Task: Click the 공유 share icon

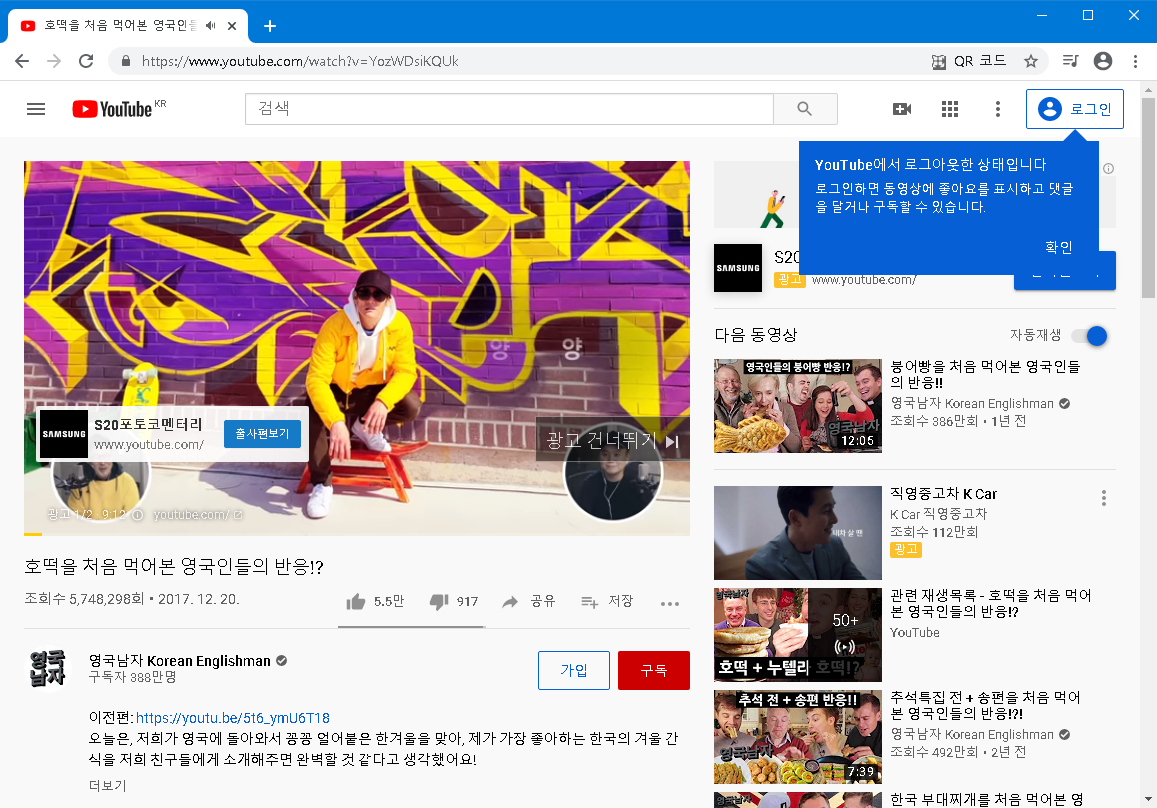Action: pyautogui.click(x=511, y=602)
